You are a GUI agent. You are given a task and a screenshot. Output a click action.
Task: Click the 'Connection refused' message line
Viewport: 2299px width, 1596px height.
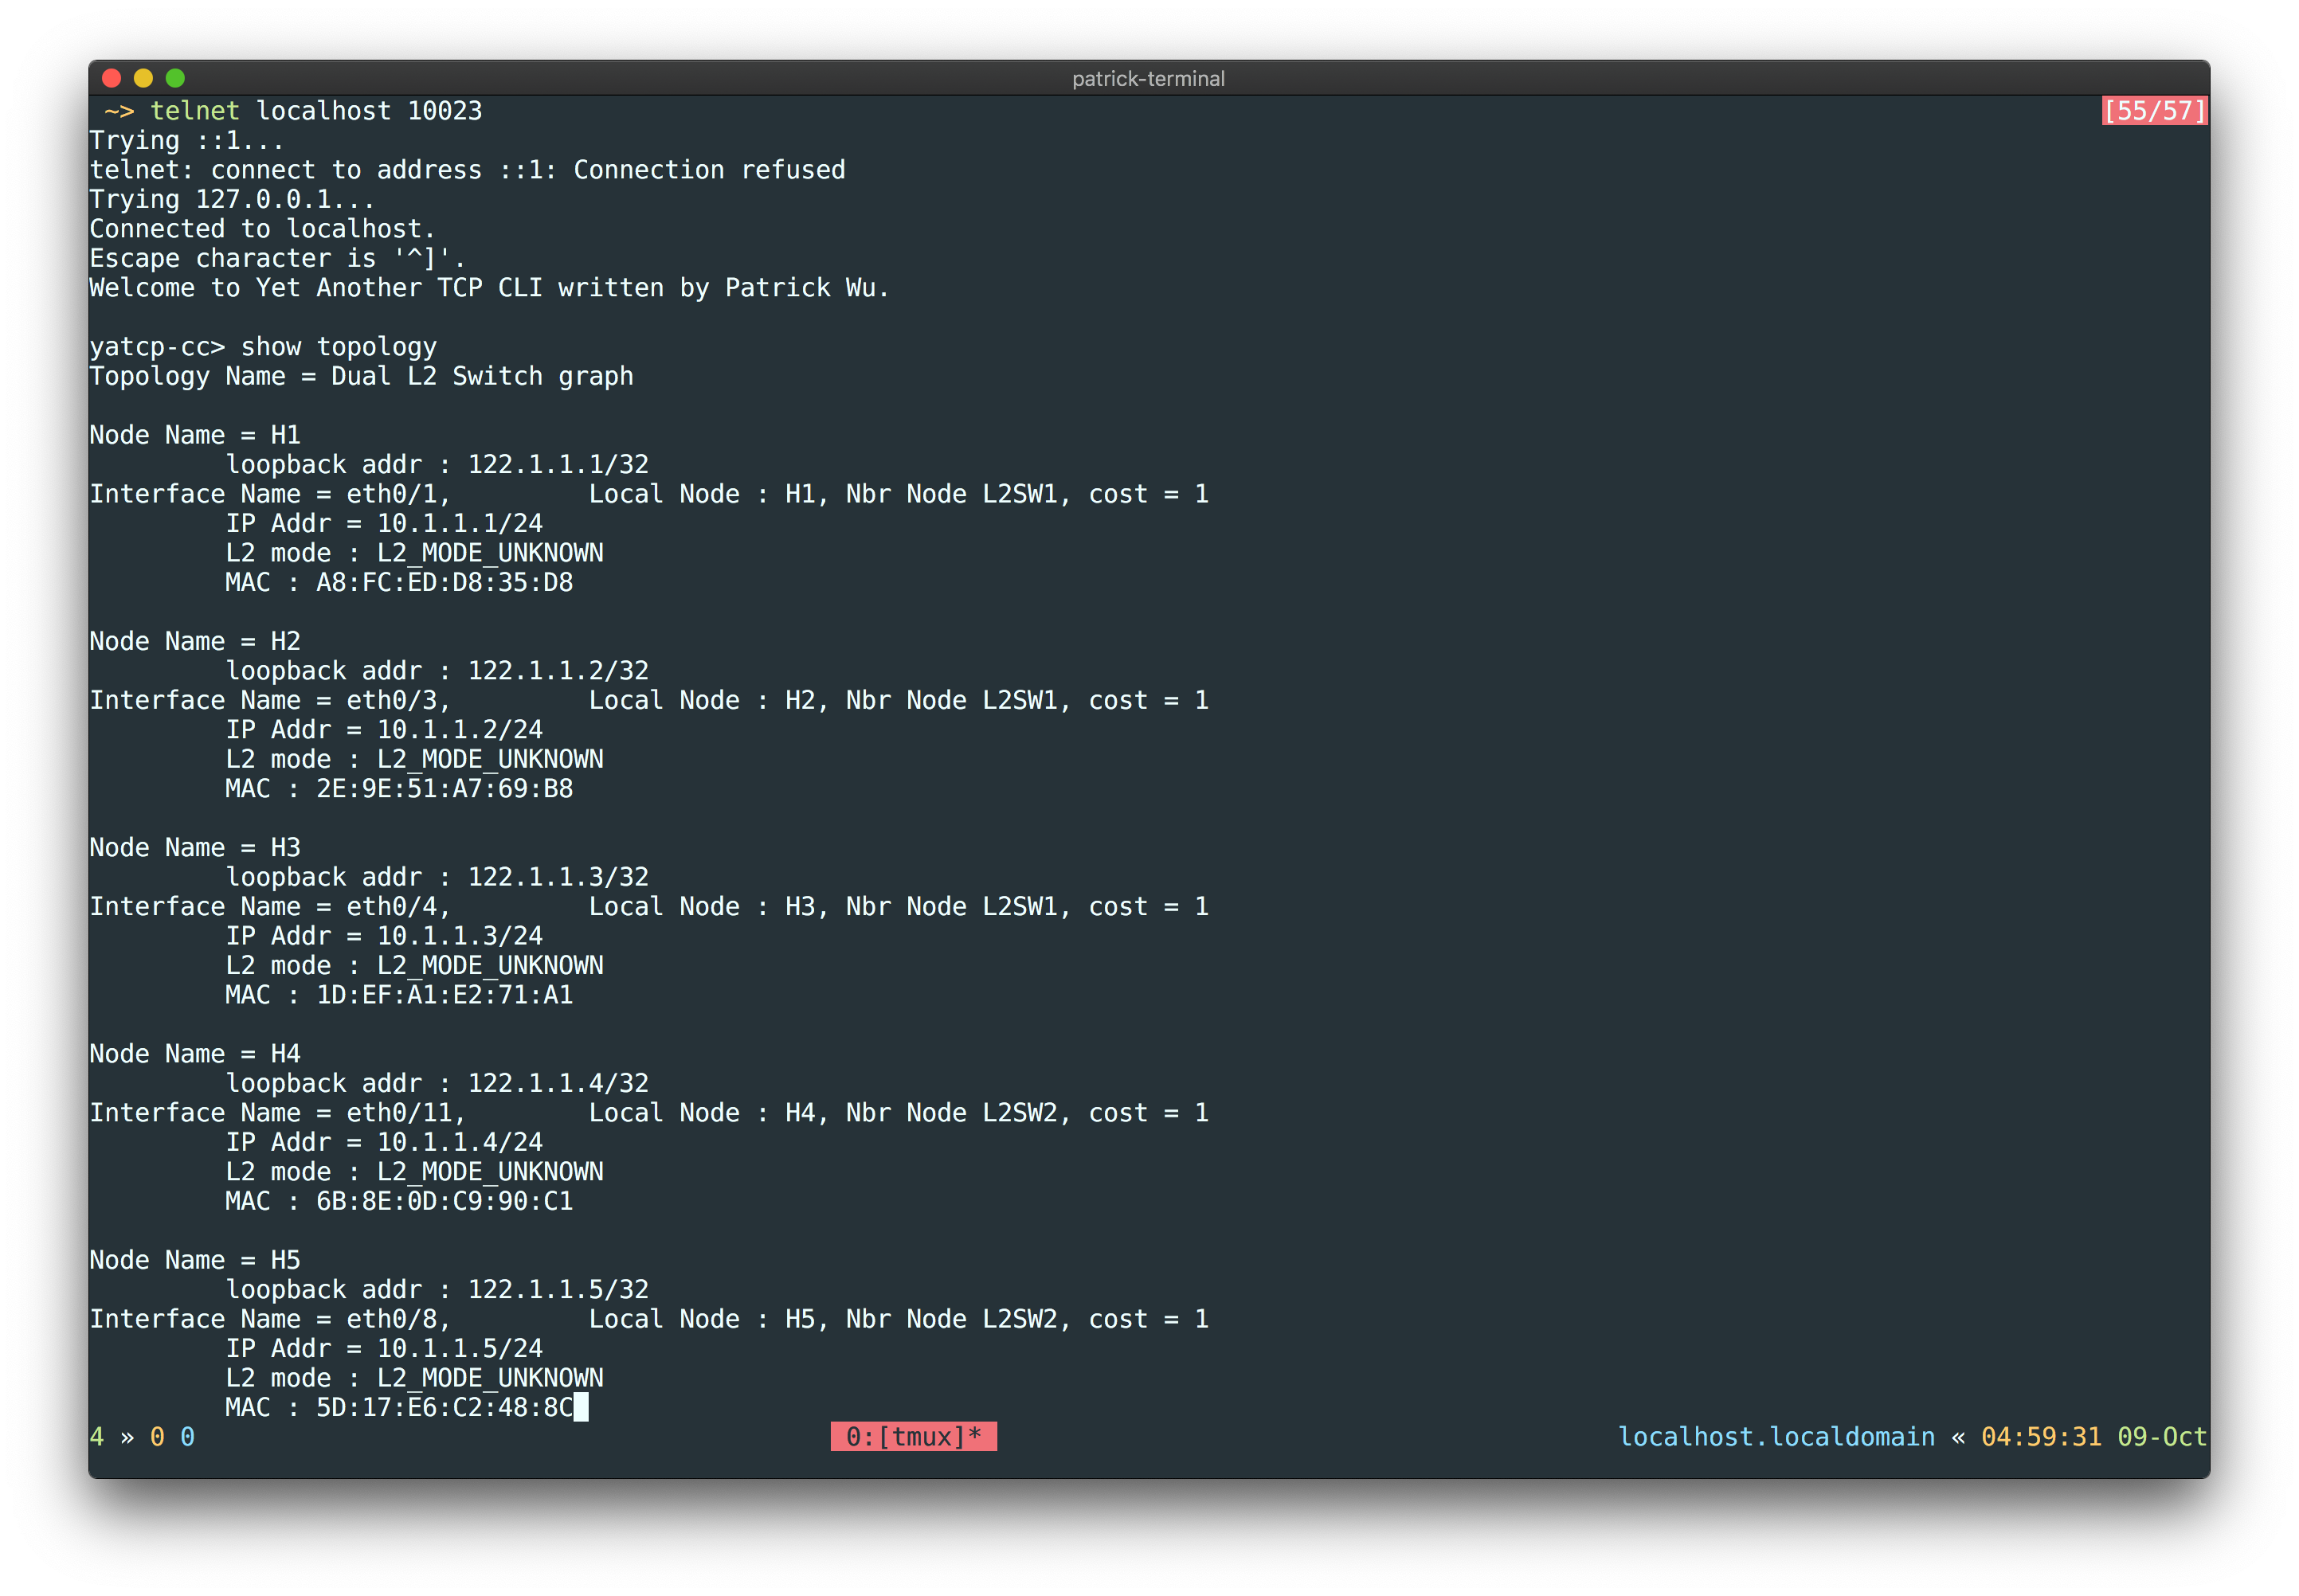point(467,170)
